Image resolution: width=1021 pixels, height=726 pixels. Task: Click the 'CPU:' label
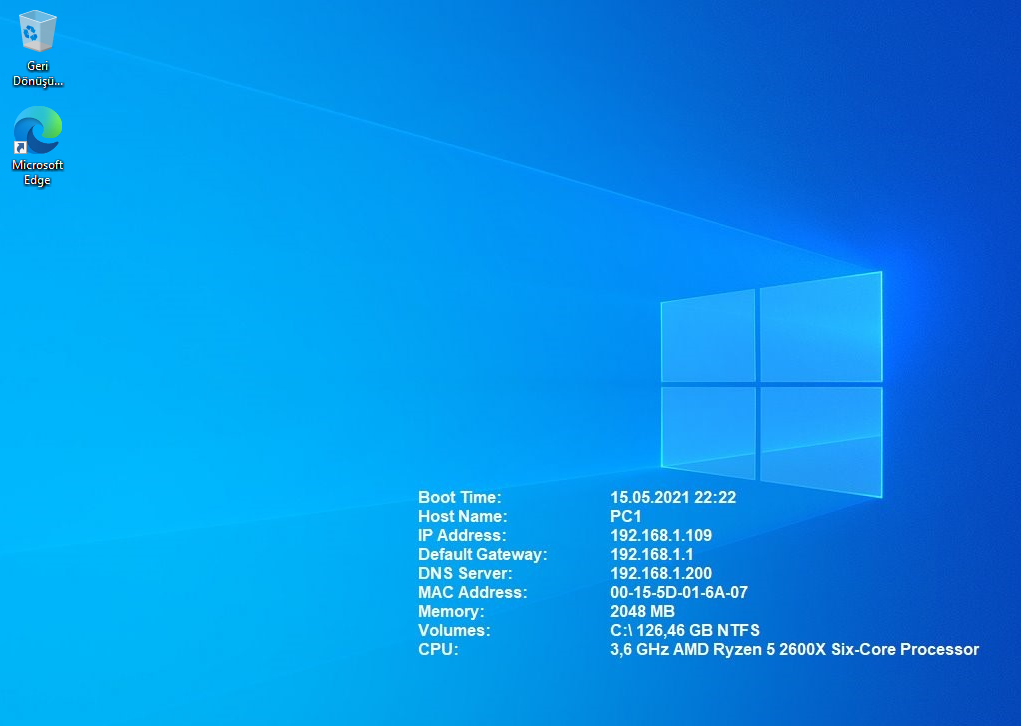pyautogui.click(x=438, y=649)
